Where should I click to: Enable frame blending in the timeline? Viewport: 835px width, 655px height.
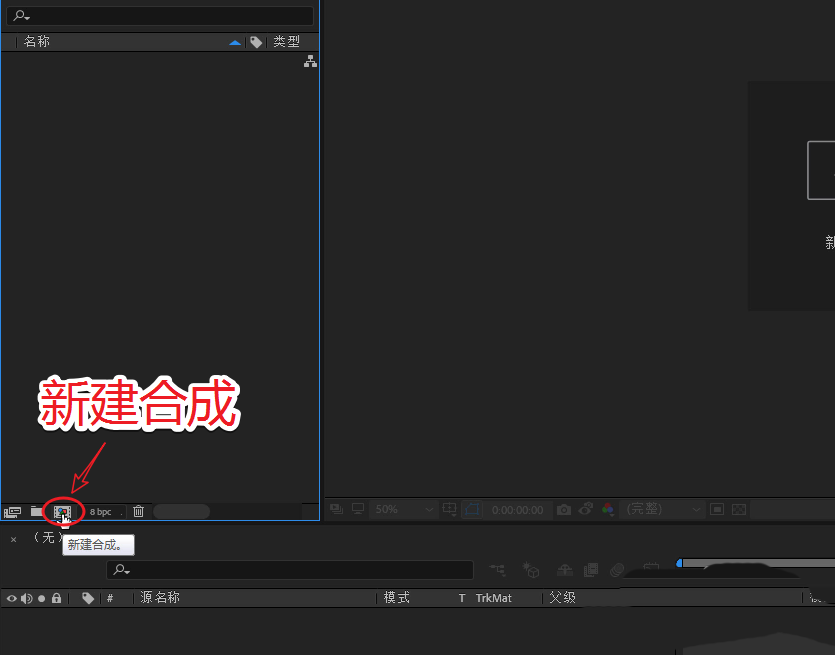coord(590,570)
